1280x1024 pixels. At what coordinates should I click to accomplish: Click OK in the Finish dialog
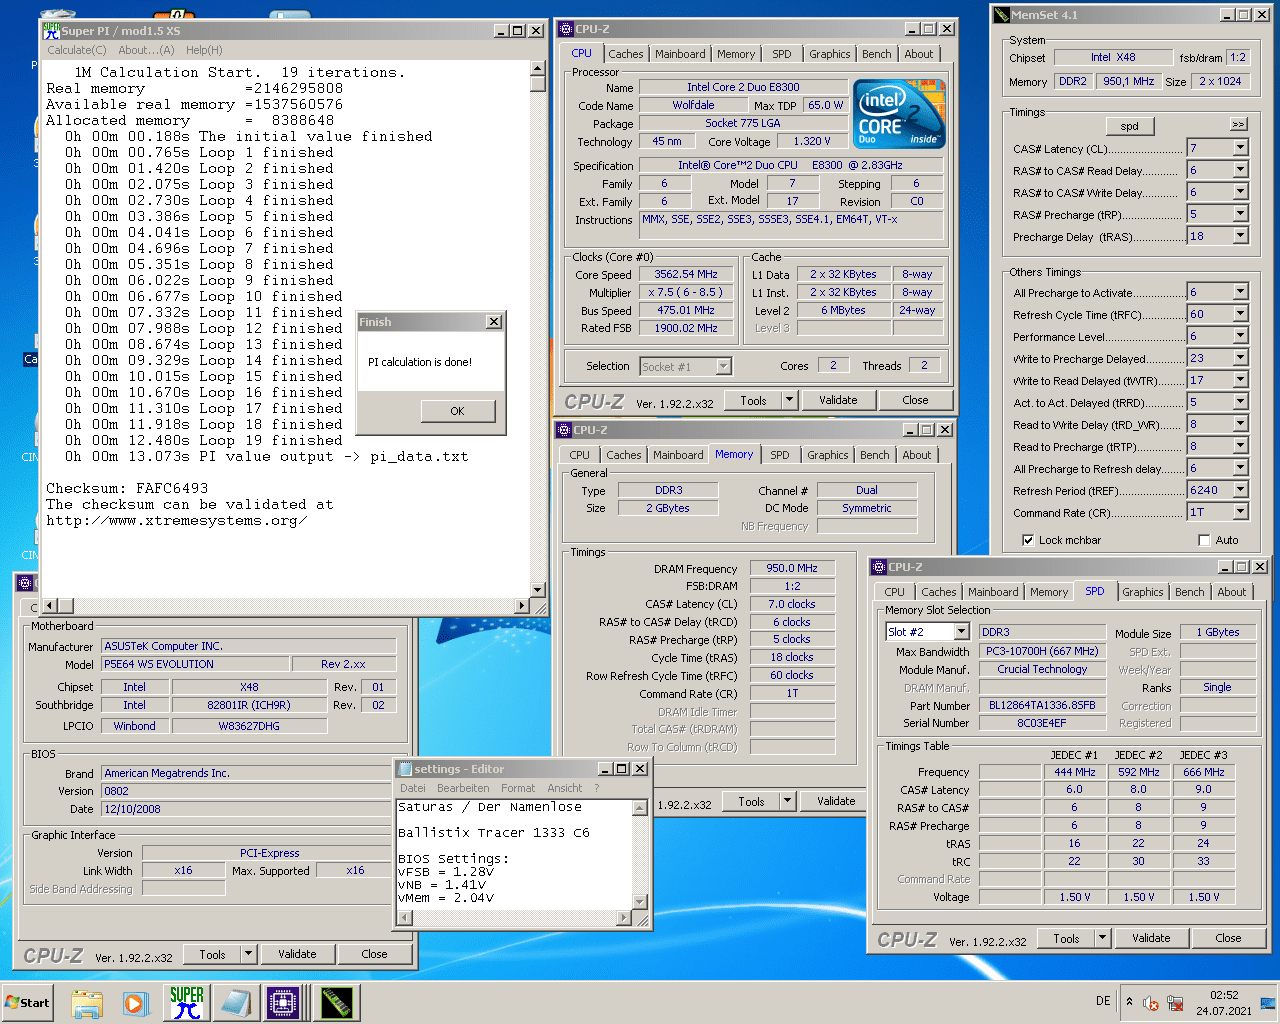457,411
